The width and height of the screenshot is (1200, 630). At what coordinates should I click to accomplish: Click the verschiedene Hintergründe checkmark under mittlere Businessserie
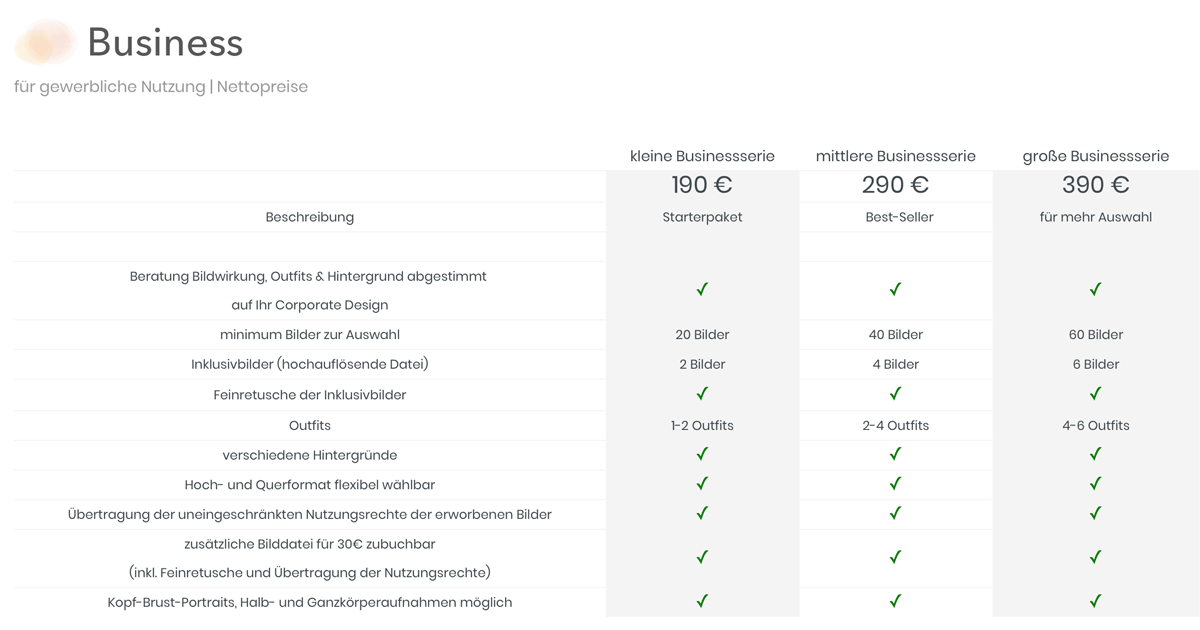(895, 453)
